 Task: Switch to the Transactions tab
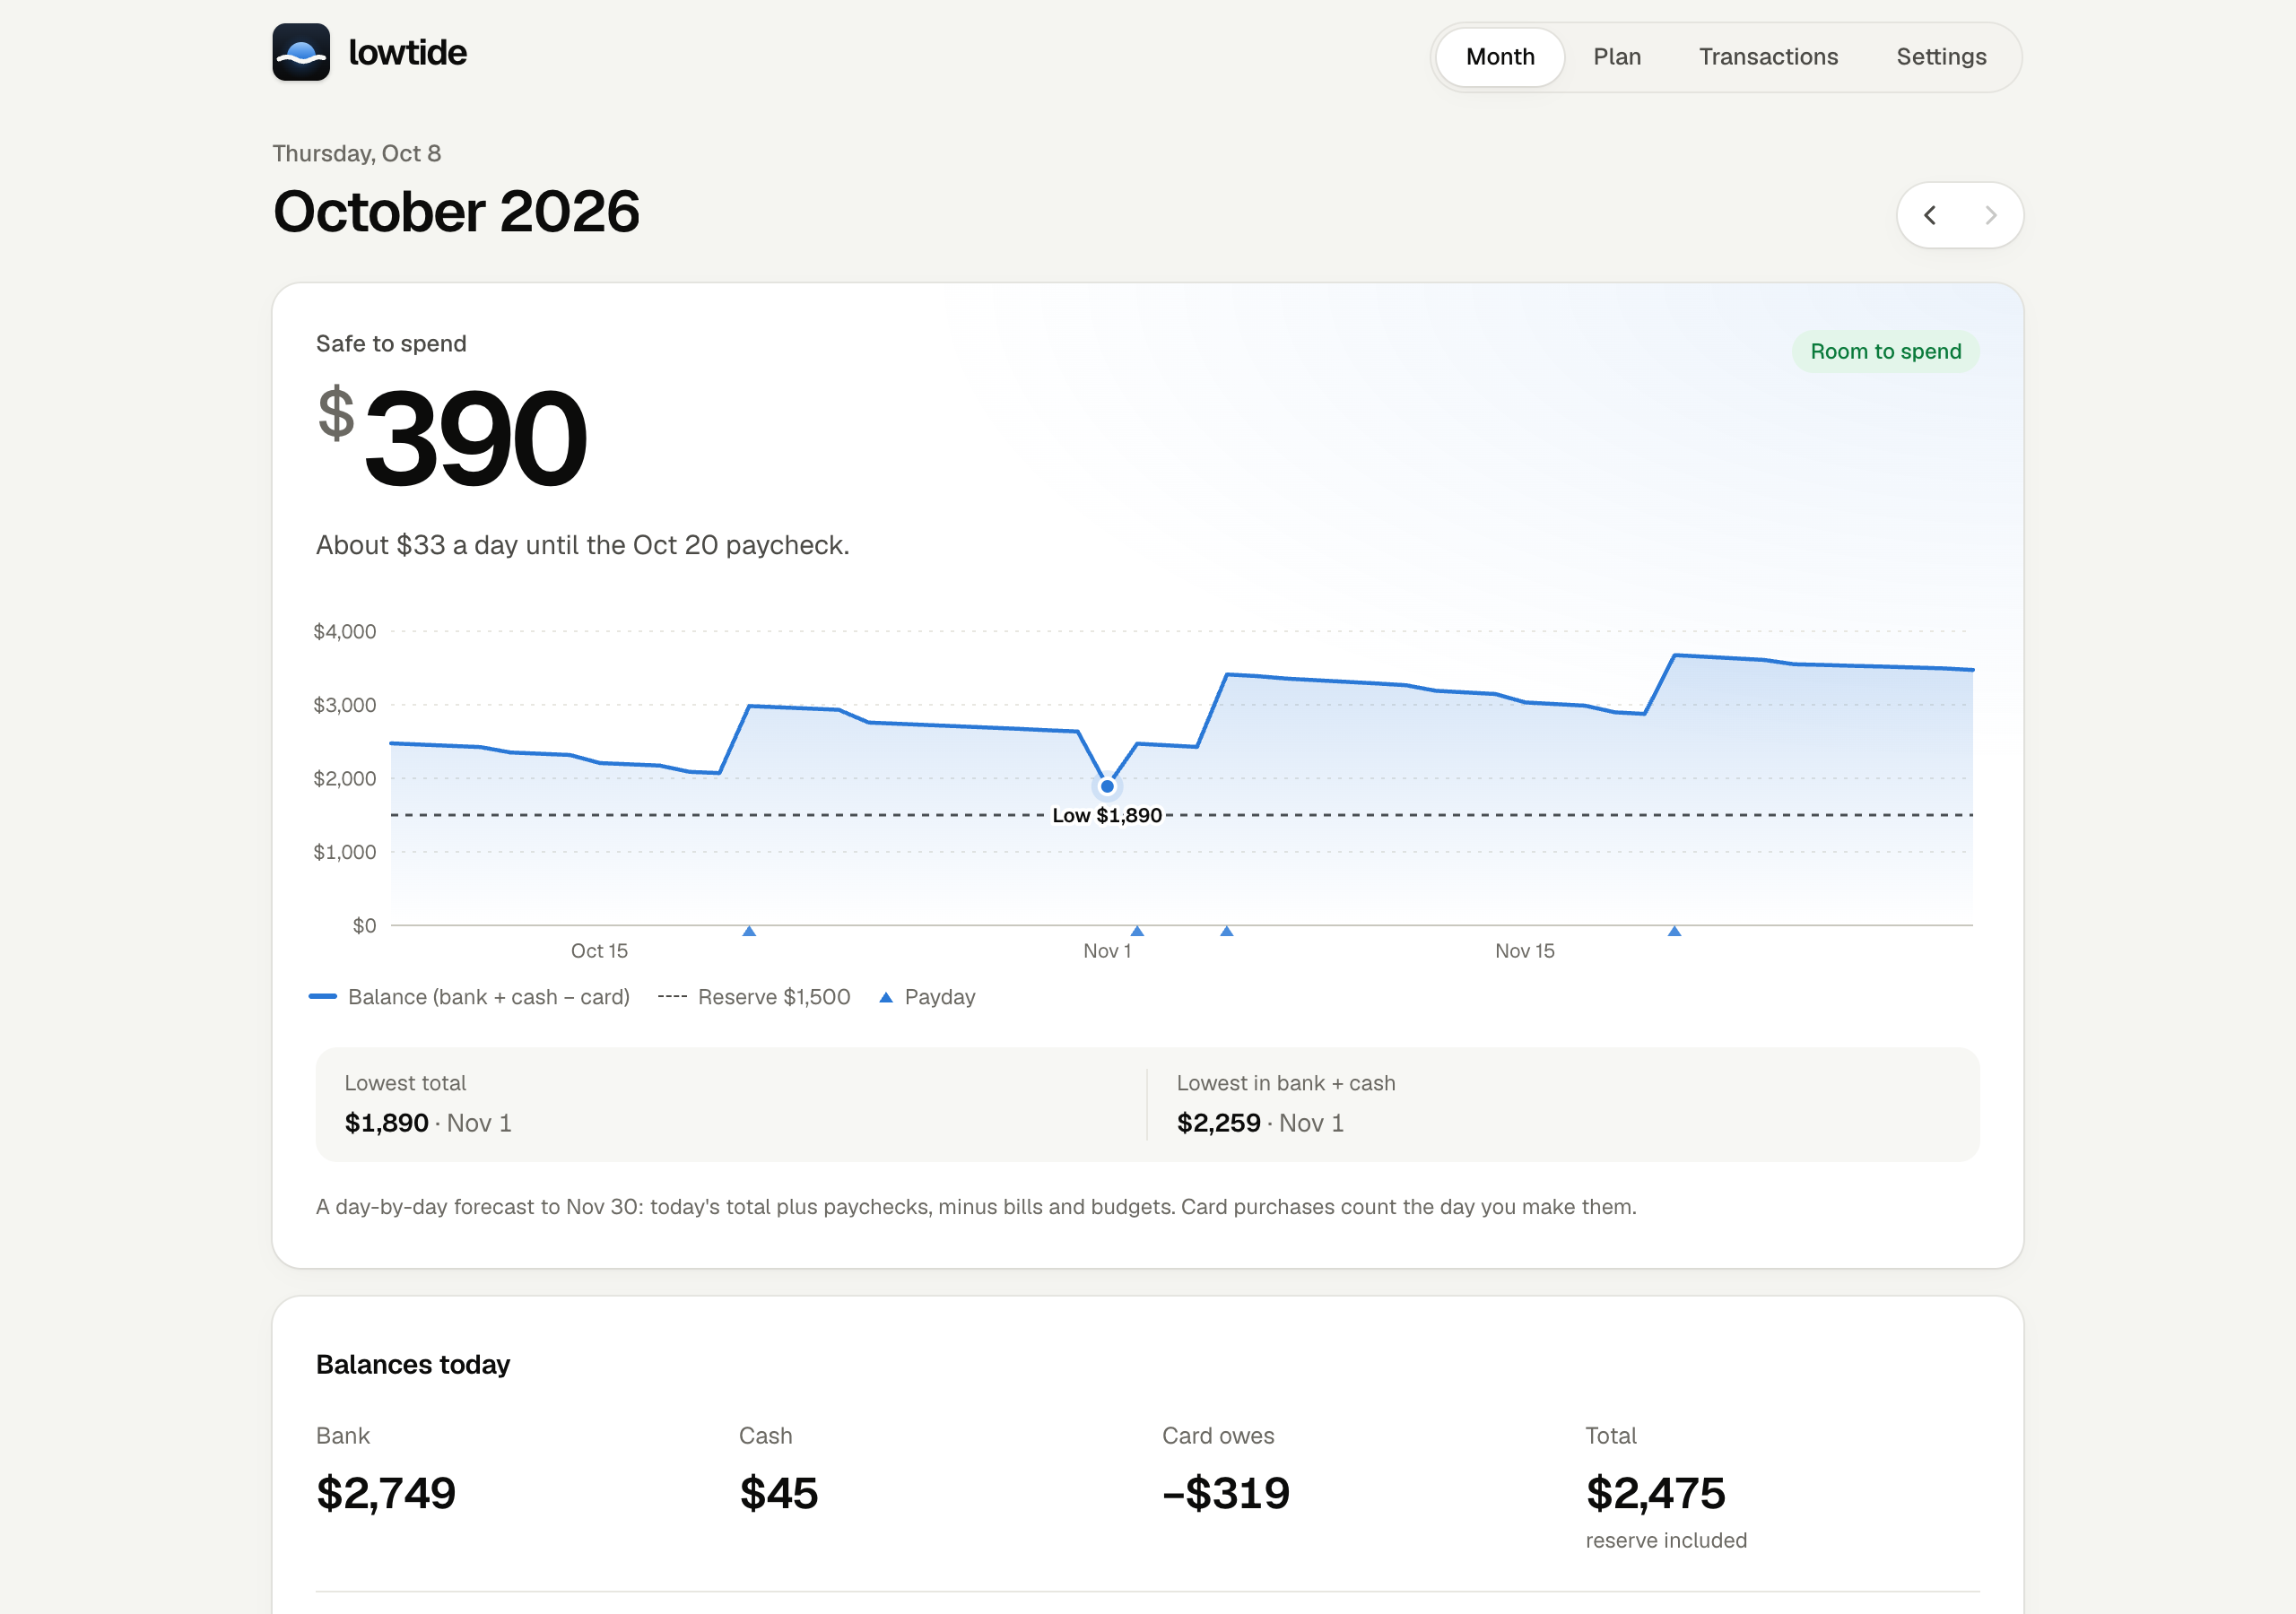pos(1768,57)
